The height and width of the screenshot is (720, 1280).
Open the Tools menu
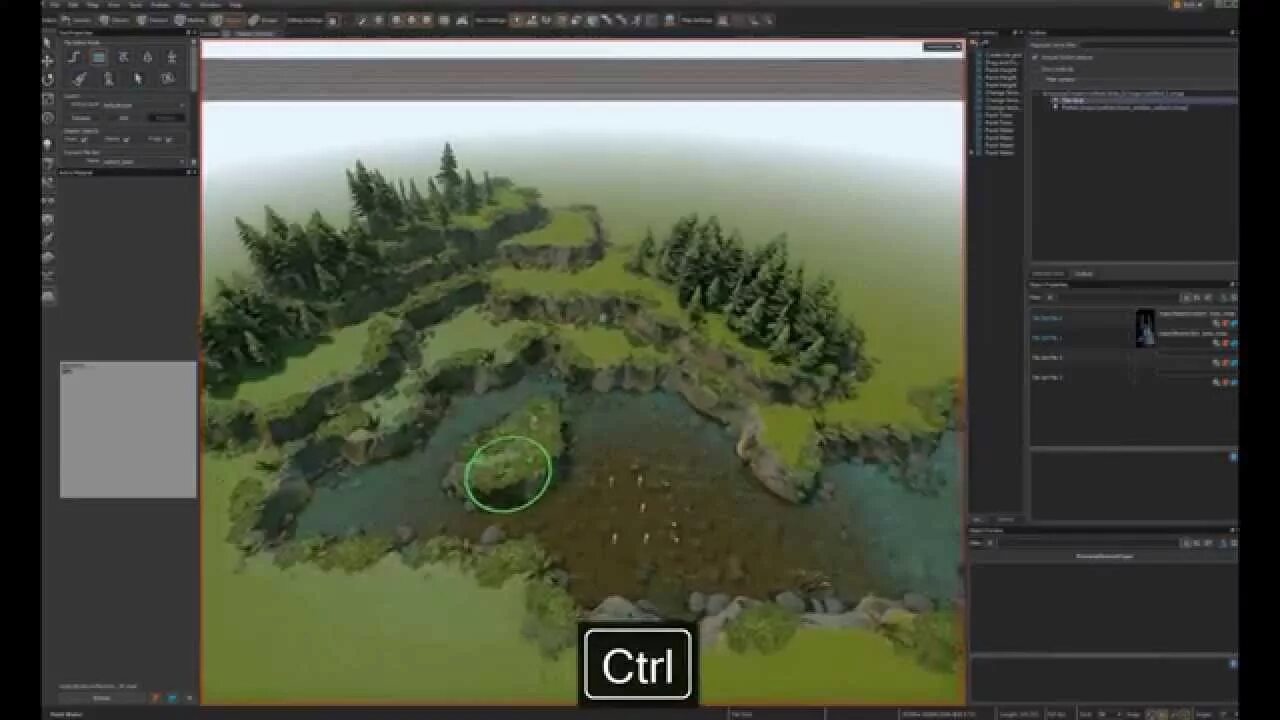click(135, 5)
